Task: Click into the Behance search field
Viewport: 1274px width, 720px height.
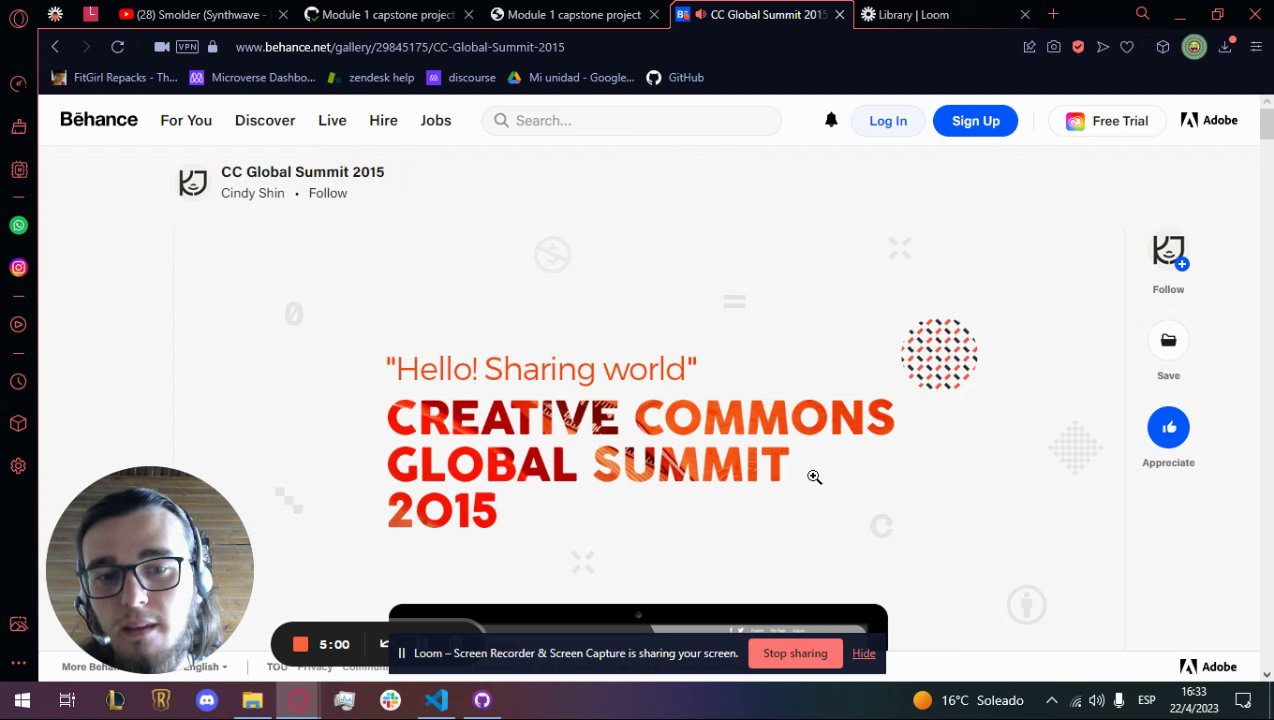Action: (x=632, y=121)
